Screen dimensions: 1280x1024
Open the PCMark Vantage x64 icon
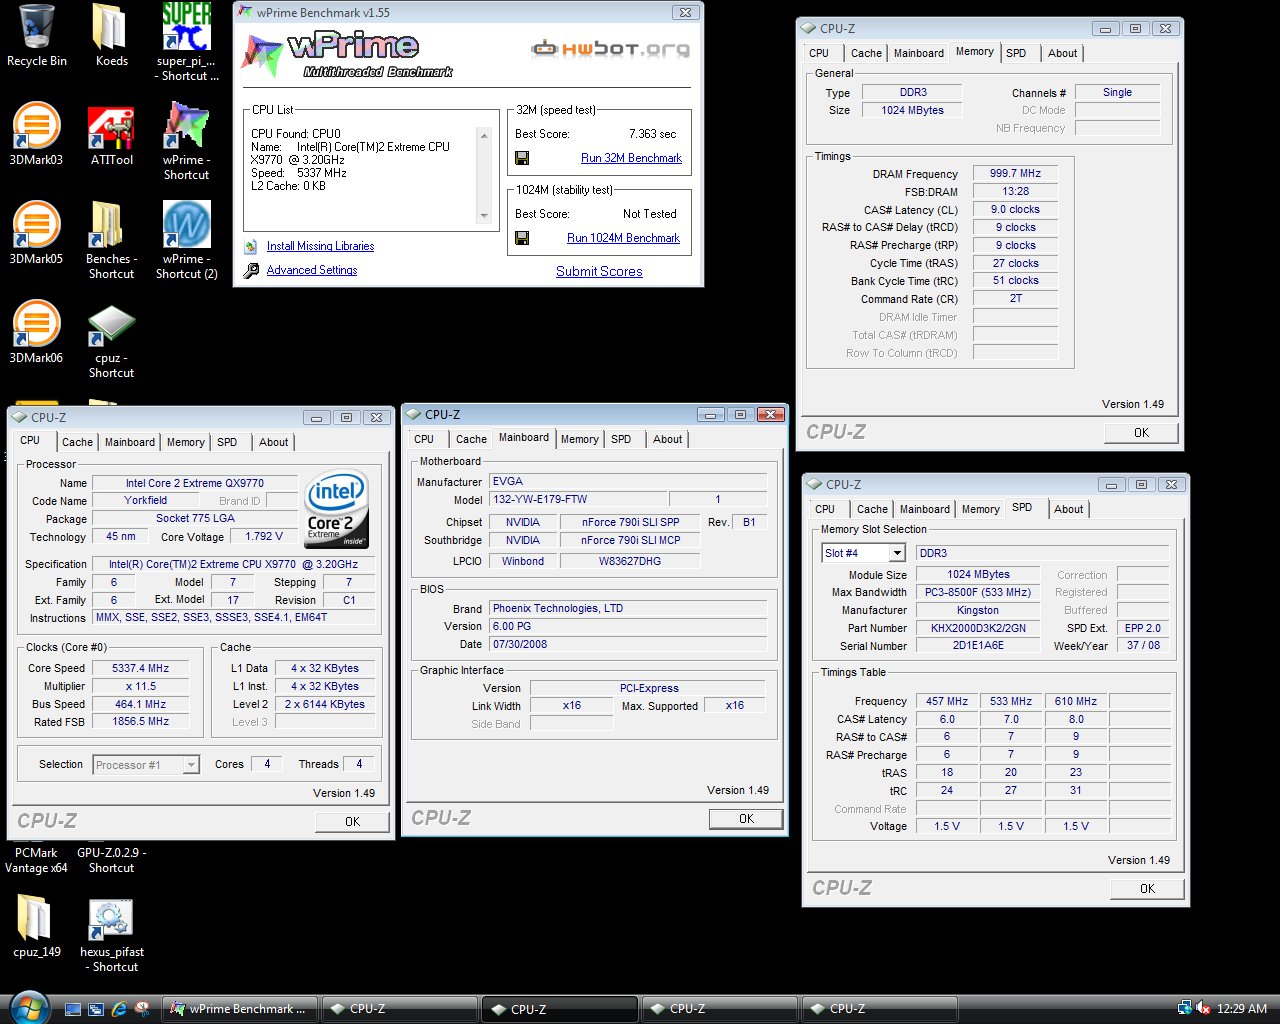click(x=36, y=860)
